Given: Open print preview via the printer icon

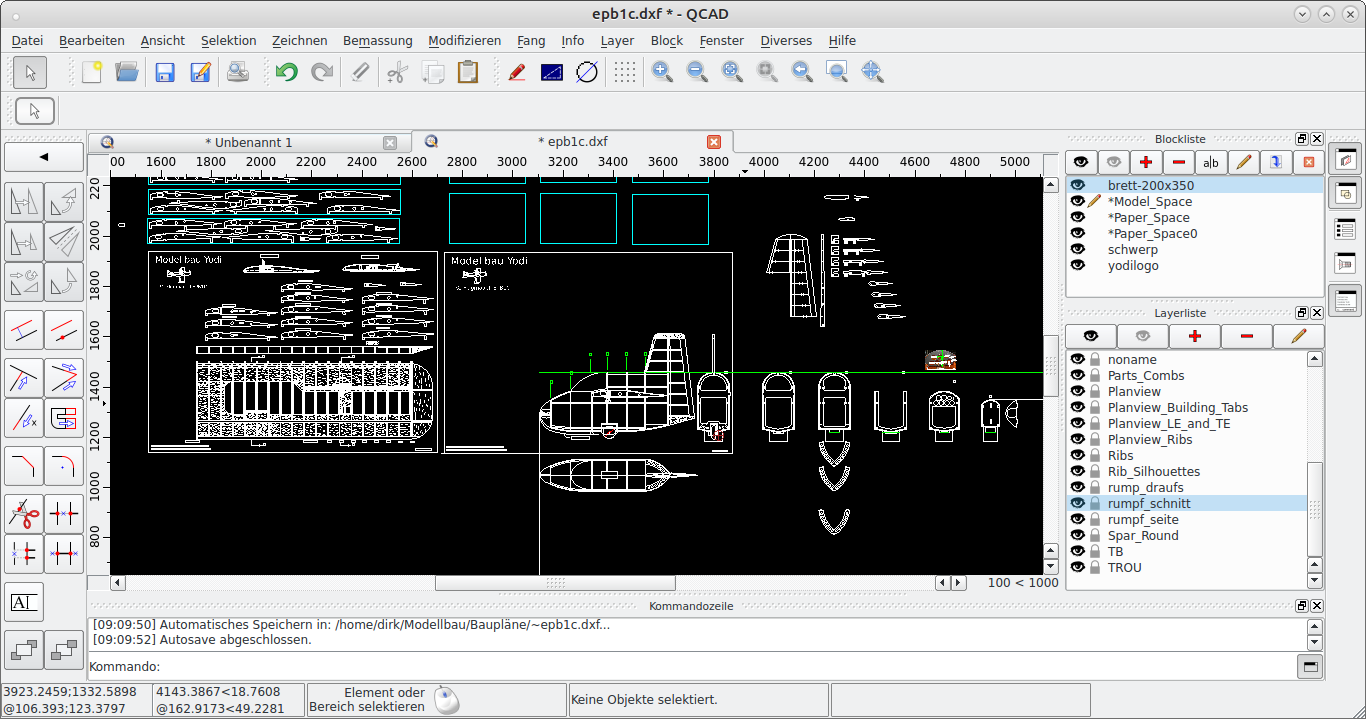Looking at the screenshot, I should pos(238,72).
